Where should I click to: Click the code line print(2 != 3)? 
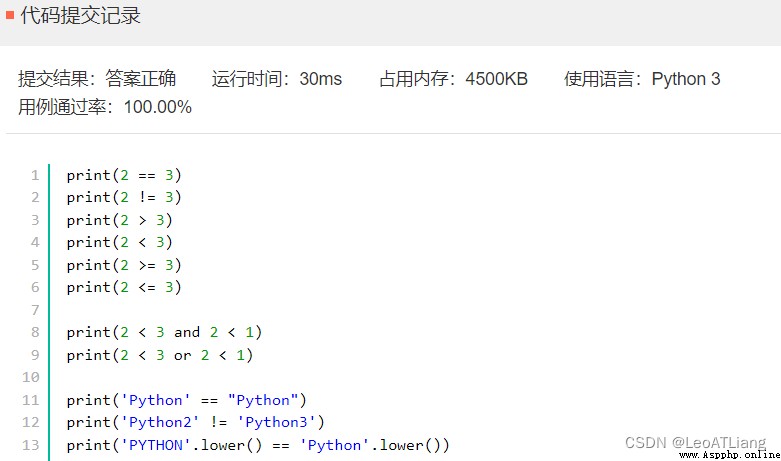(x=124, y=198)
